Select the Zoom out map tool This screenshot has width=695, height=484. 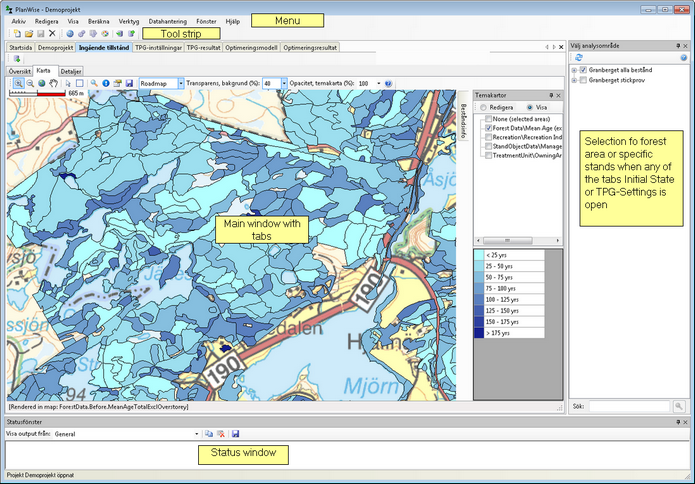[x=30, y=83]
